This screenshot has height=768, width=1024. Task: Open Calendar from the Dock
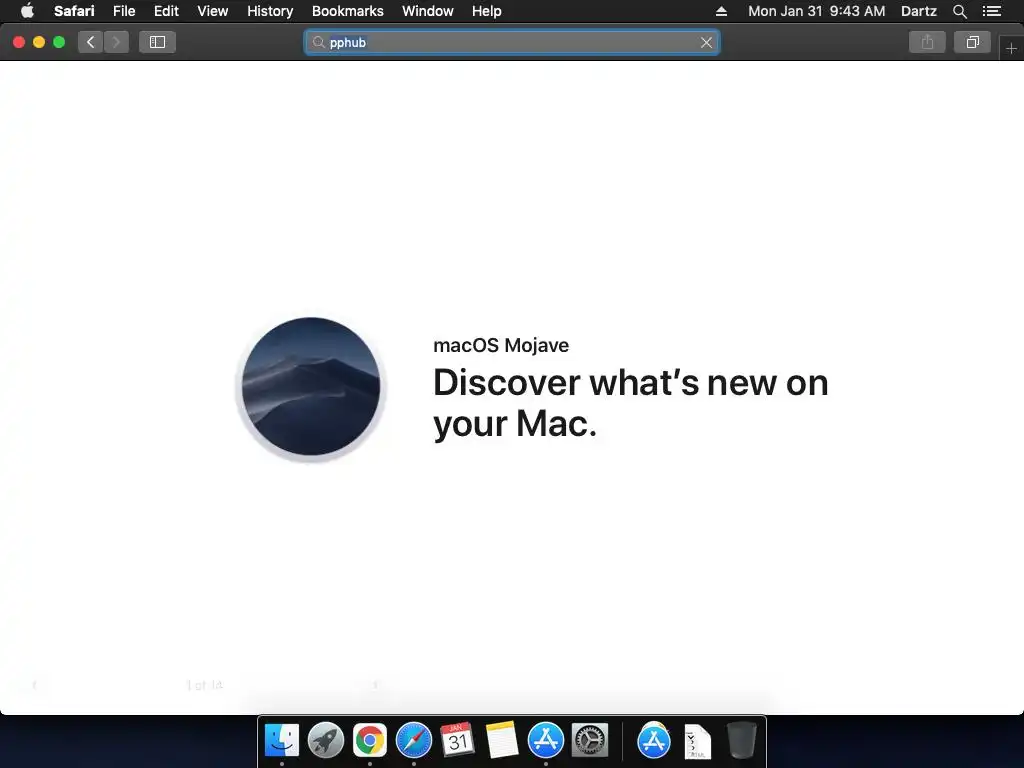458,740
